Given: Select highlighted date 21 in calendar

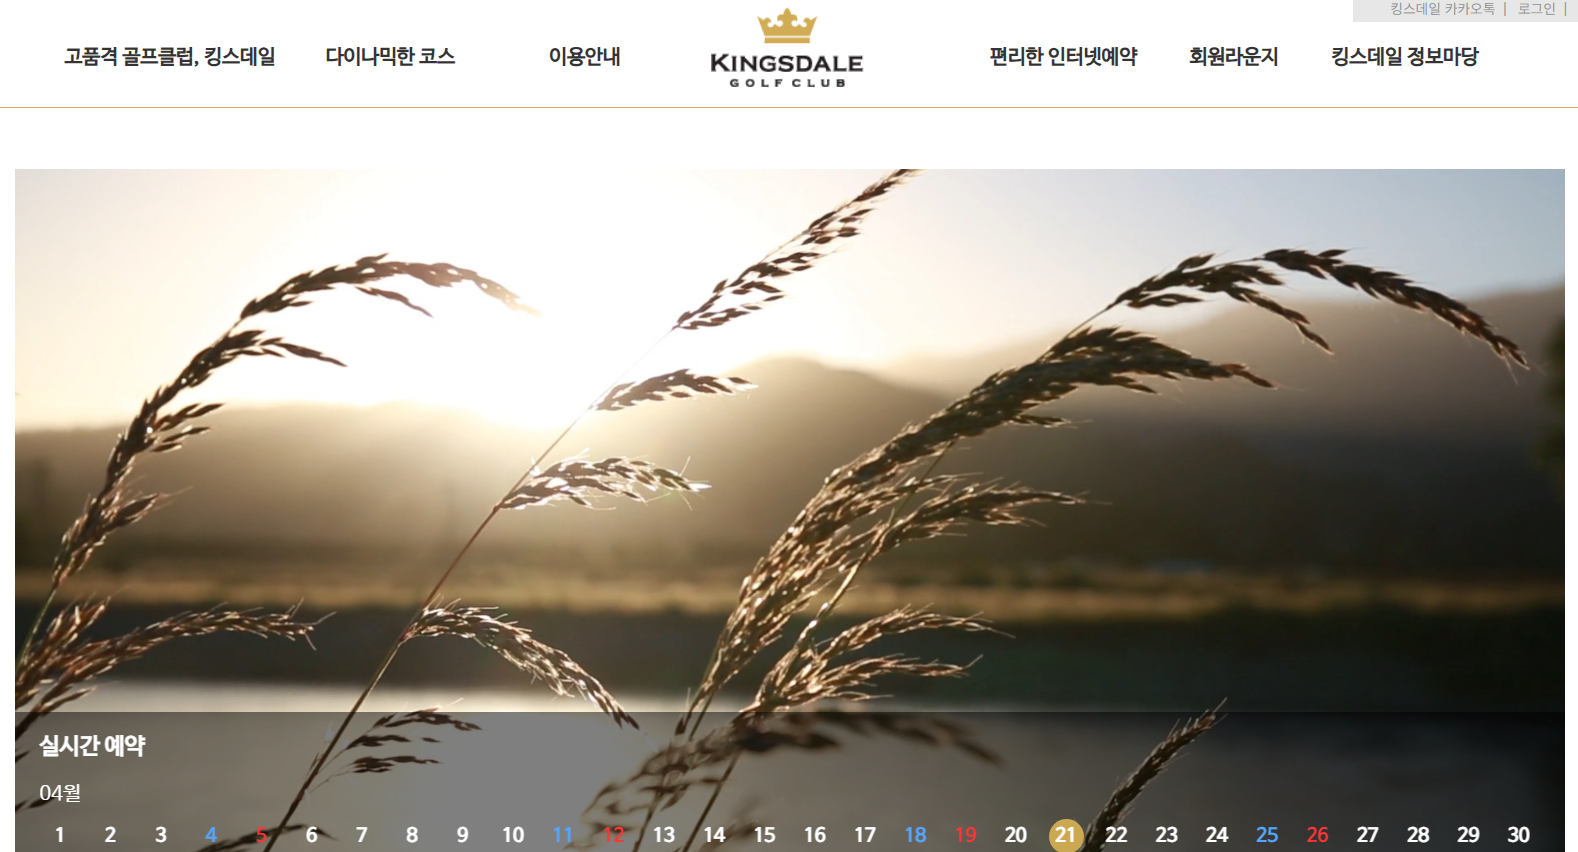Looking at the screenshot, I should tap(1065, 835).
